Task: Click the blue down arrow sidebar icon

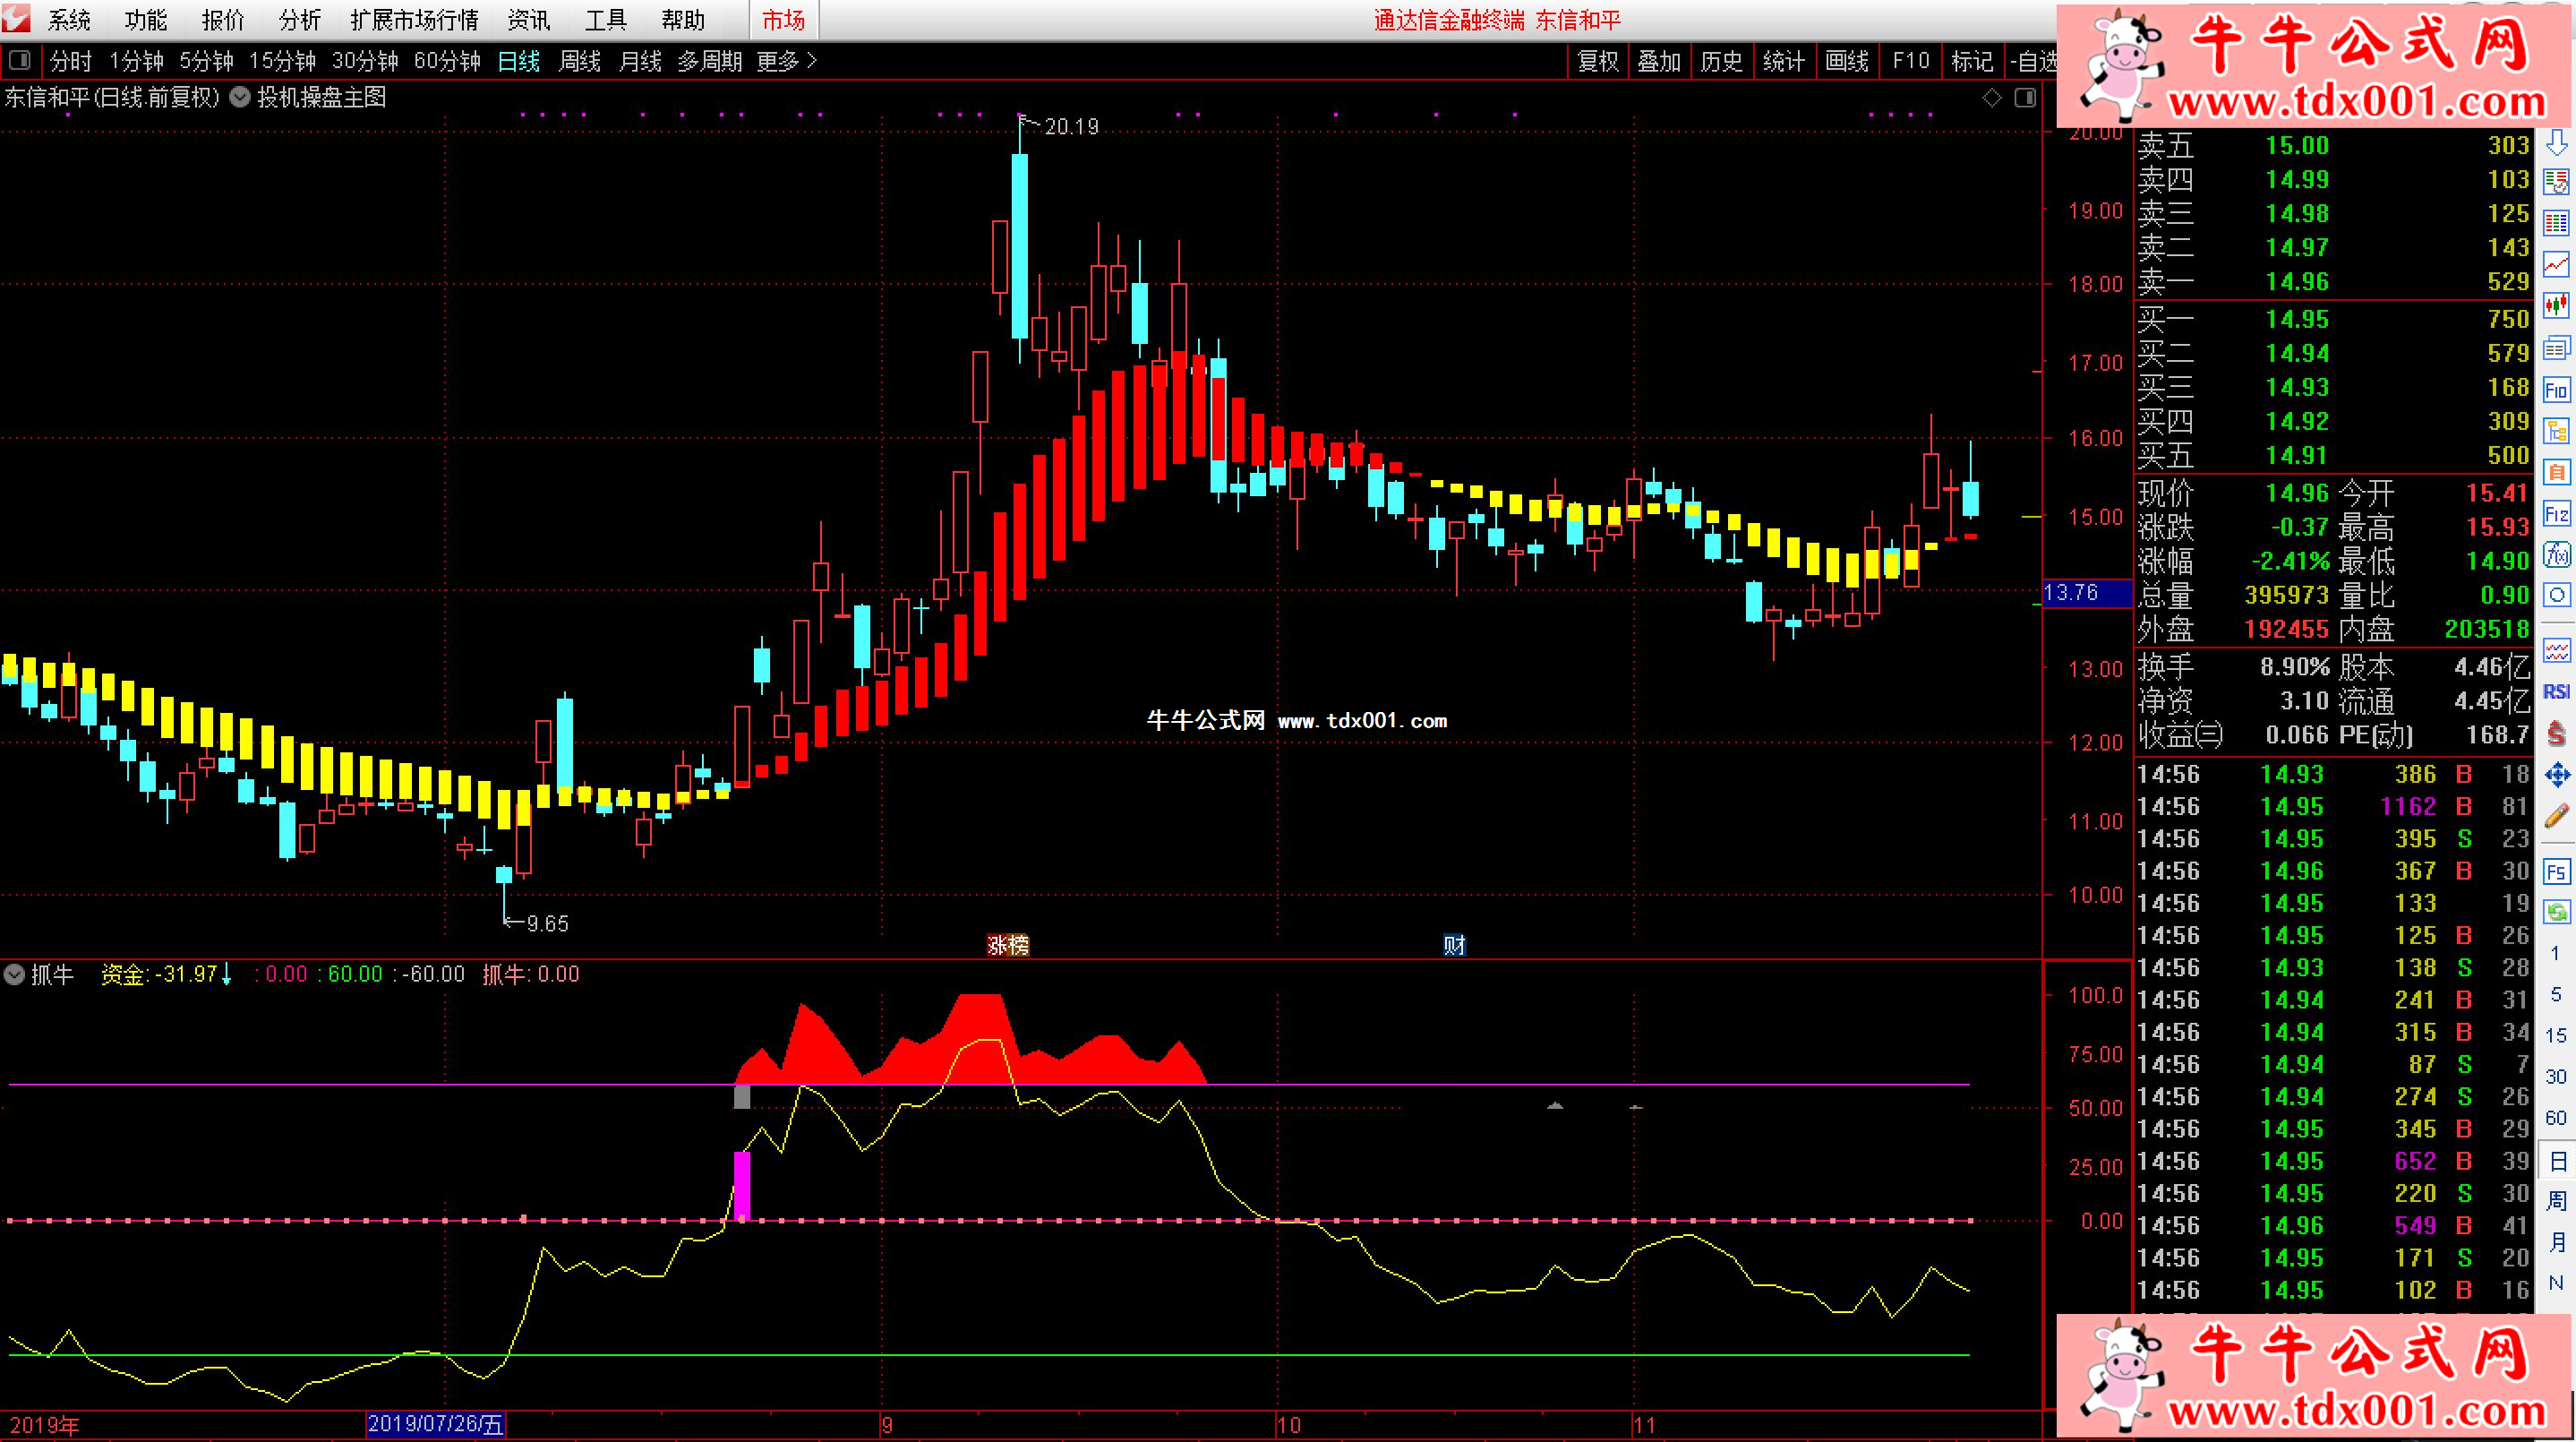Action: click(2556, 143)
